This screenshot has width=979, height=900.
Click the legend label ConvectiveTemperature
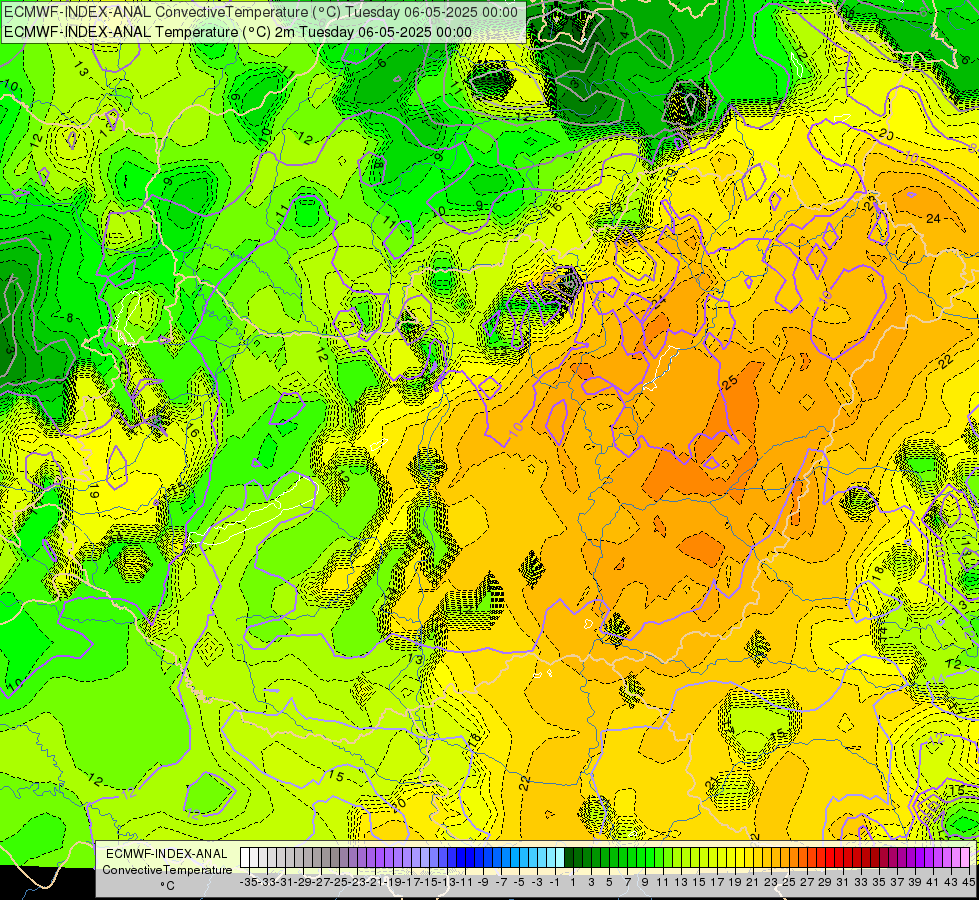click(x=167, y=869)
